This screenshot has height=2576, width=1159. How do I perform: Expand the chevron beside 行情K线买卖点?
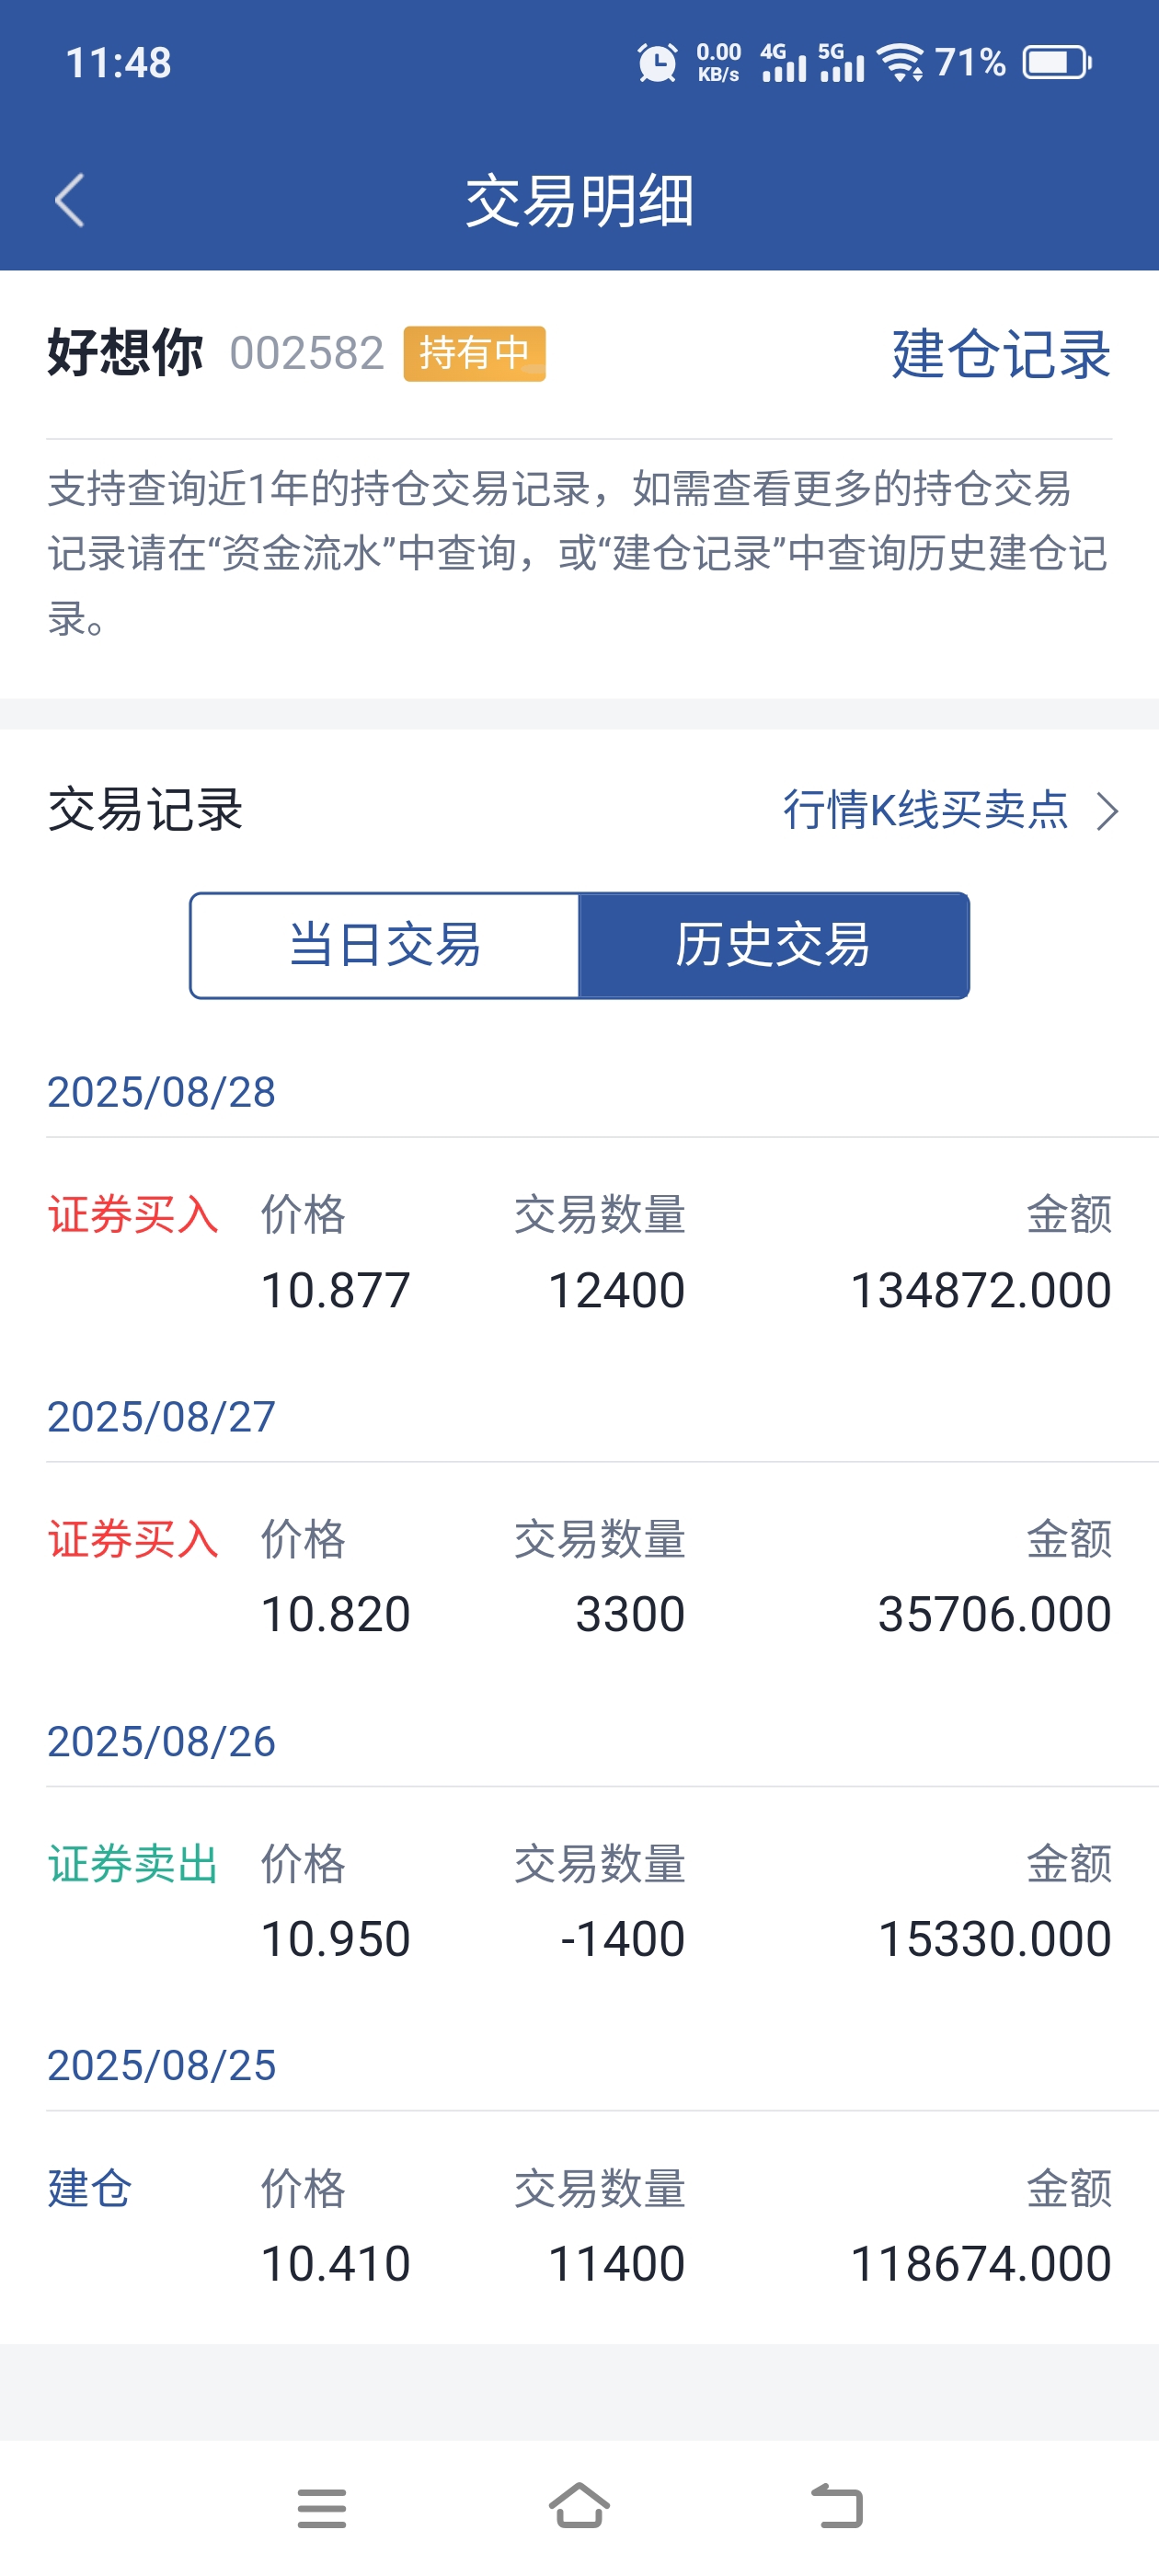point(1107,811)
